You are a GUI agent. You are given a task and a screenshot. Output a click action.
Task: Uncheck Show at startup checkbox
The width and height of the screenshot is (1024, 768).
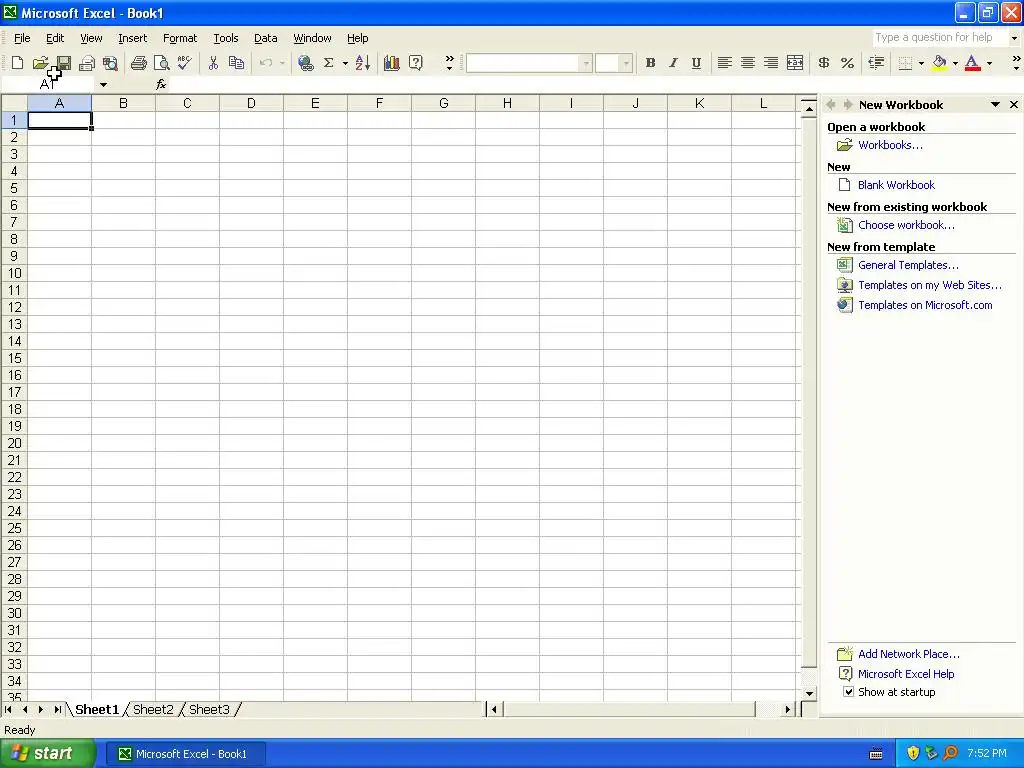[x=848, y=692]
